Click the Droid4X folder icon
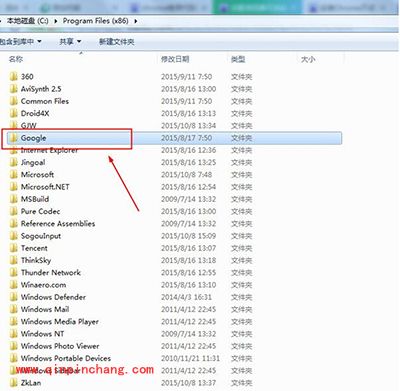 tap(14, 113)
